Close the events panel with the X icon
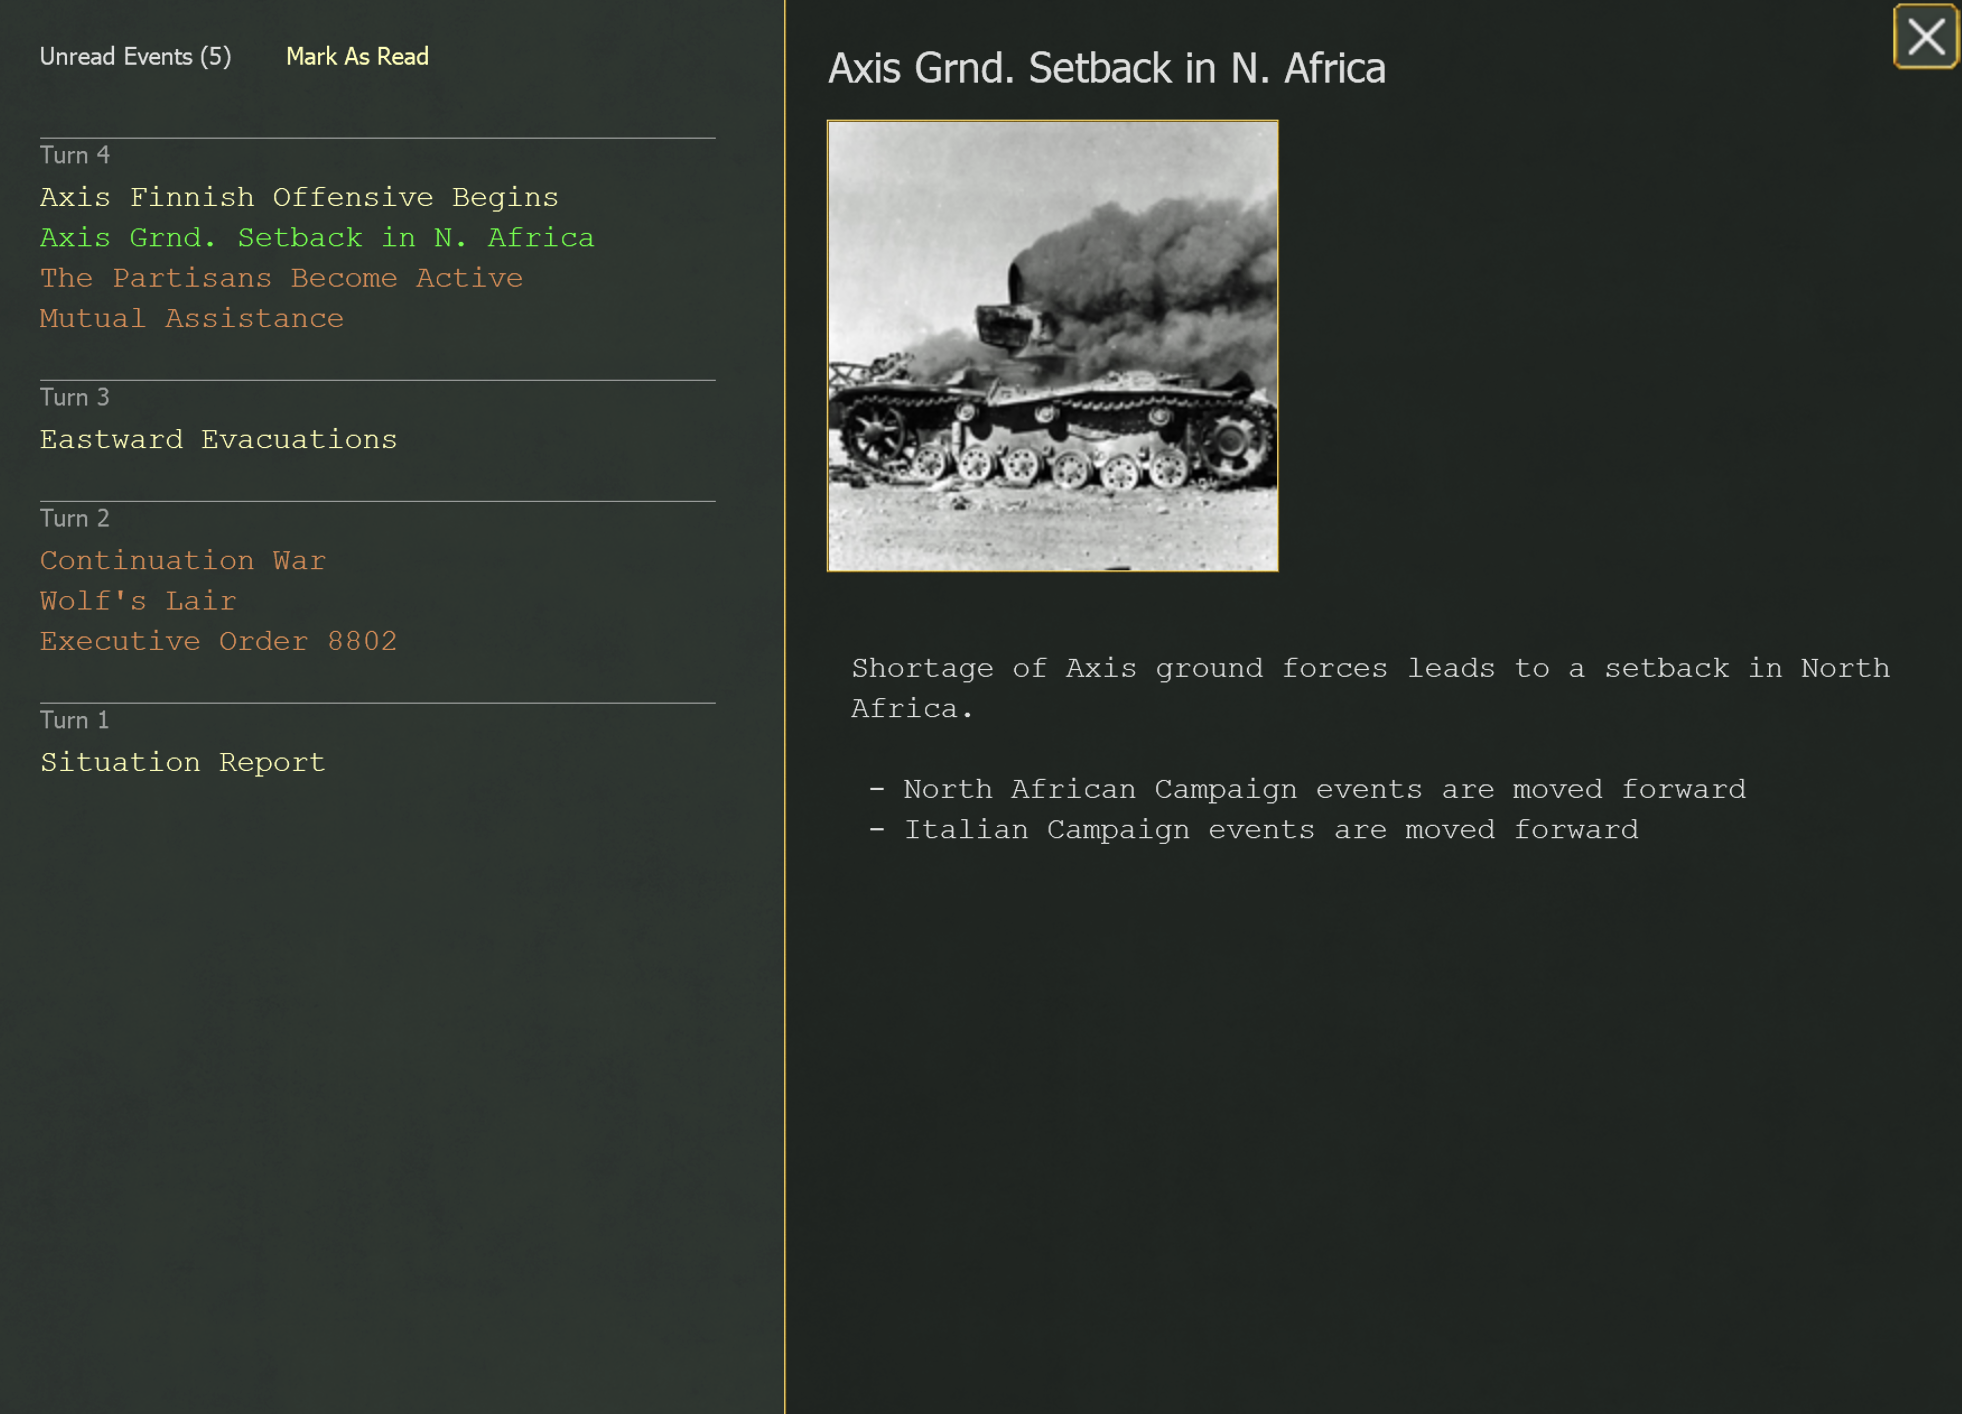Screen dimensions: 1962x1414 click(1925, 37)
